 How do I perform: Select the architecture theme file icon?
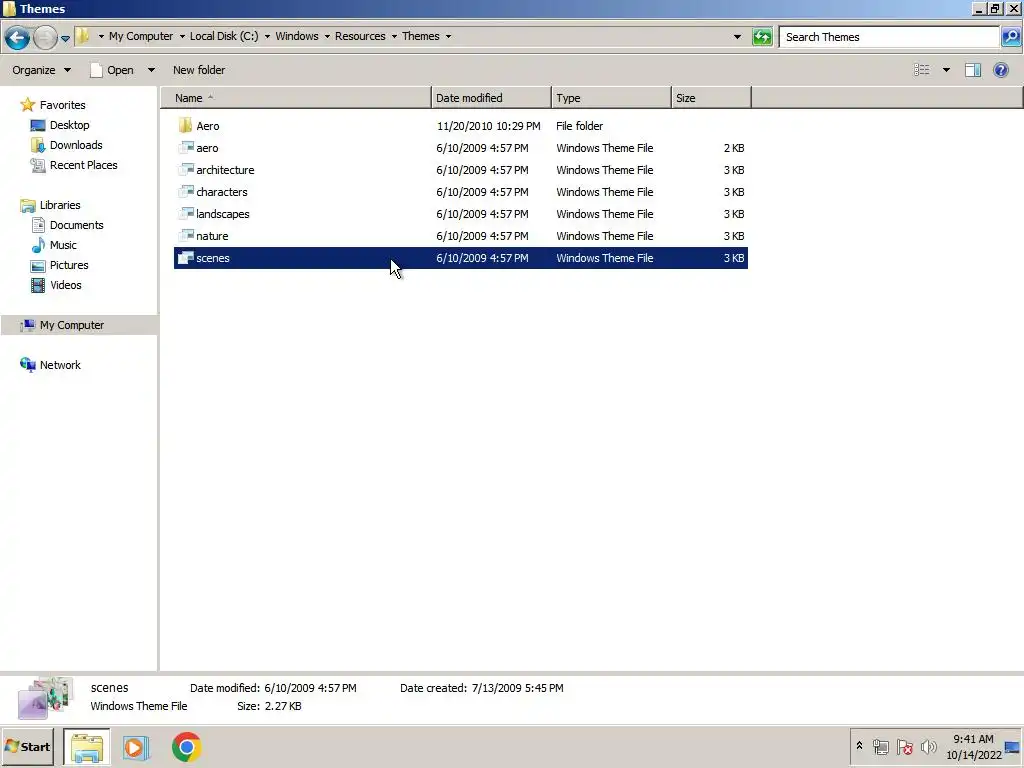click(186, 170)
